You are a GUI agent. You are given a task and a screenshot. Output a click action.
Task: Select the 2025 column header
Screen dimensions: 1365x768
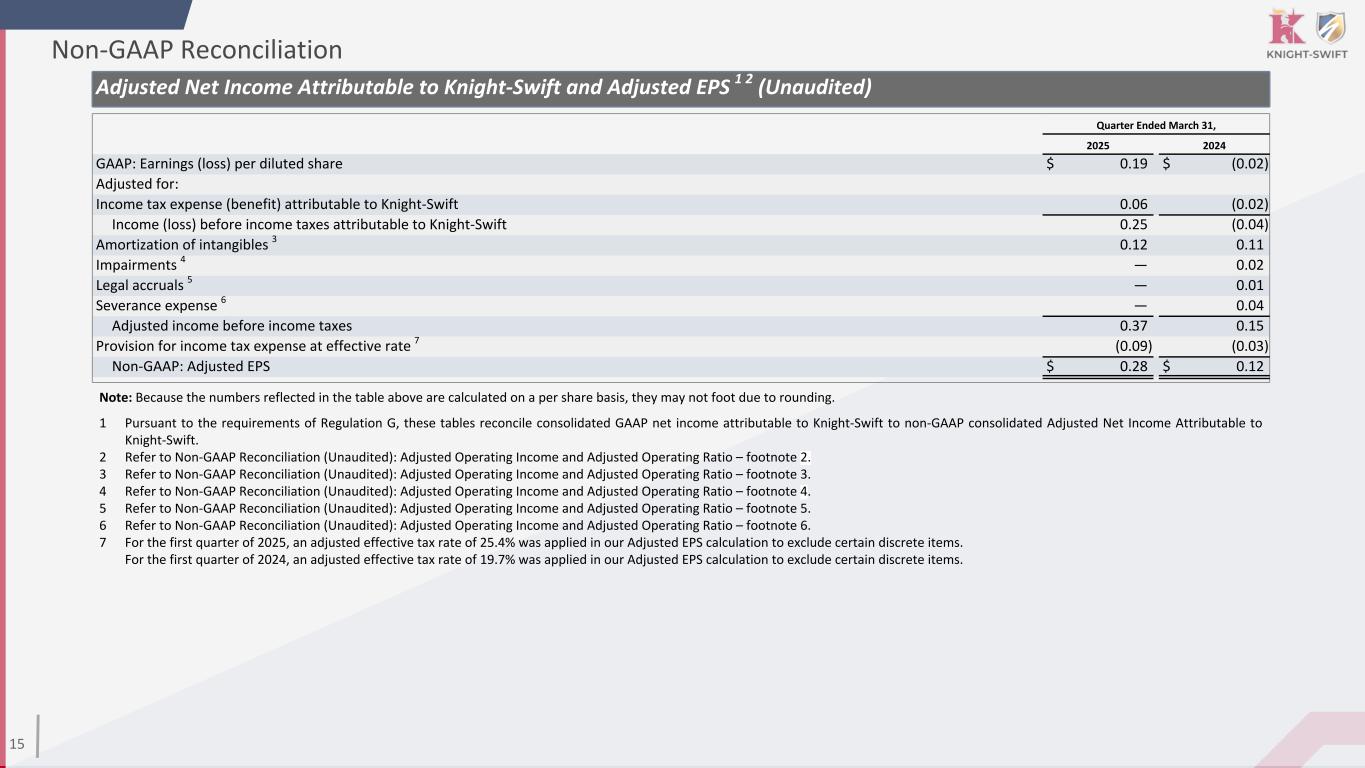pyautogui.click(x=1098, y=145)
